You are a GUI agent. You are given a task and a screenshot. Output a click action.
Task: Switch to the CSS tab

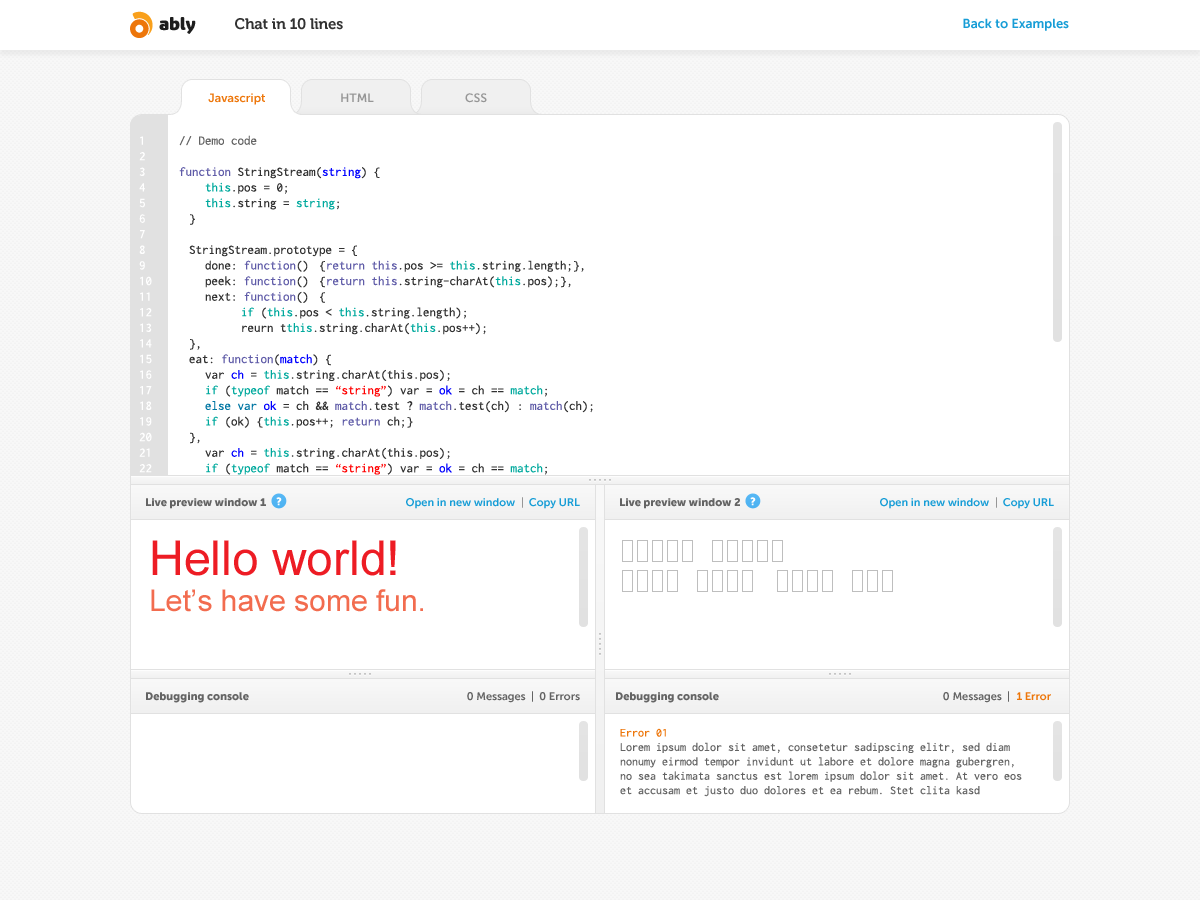[x=476, y=98]
